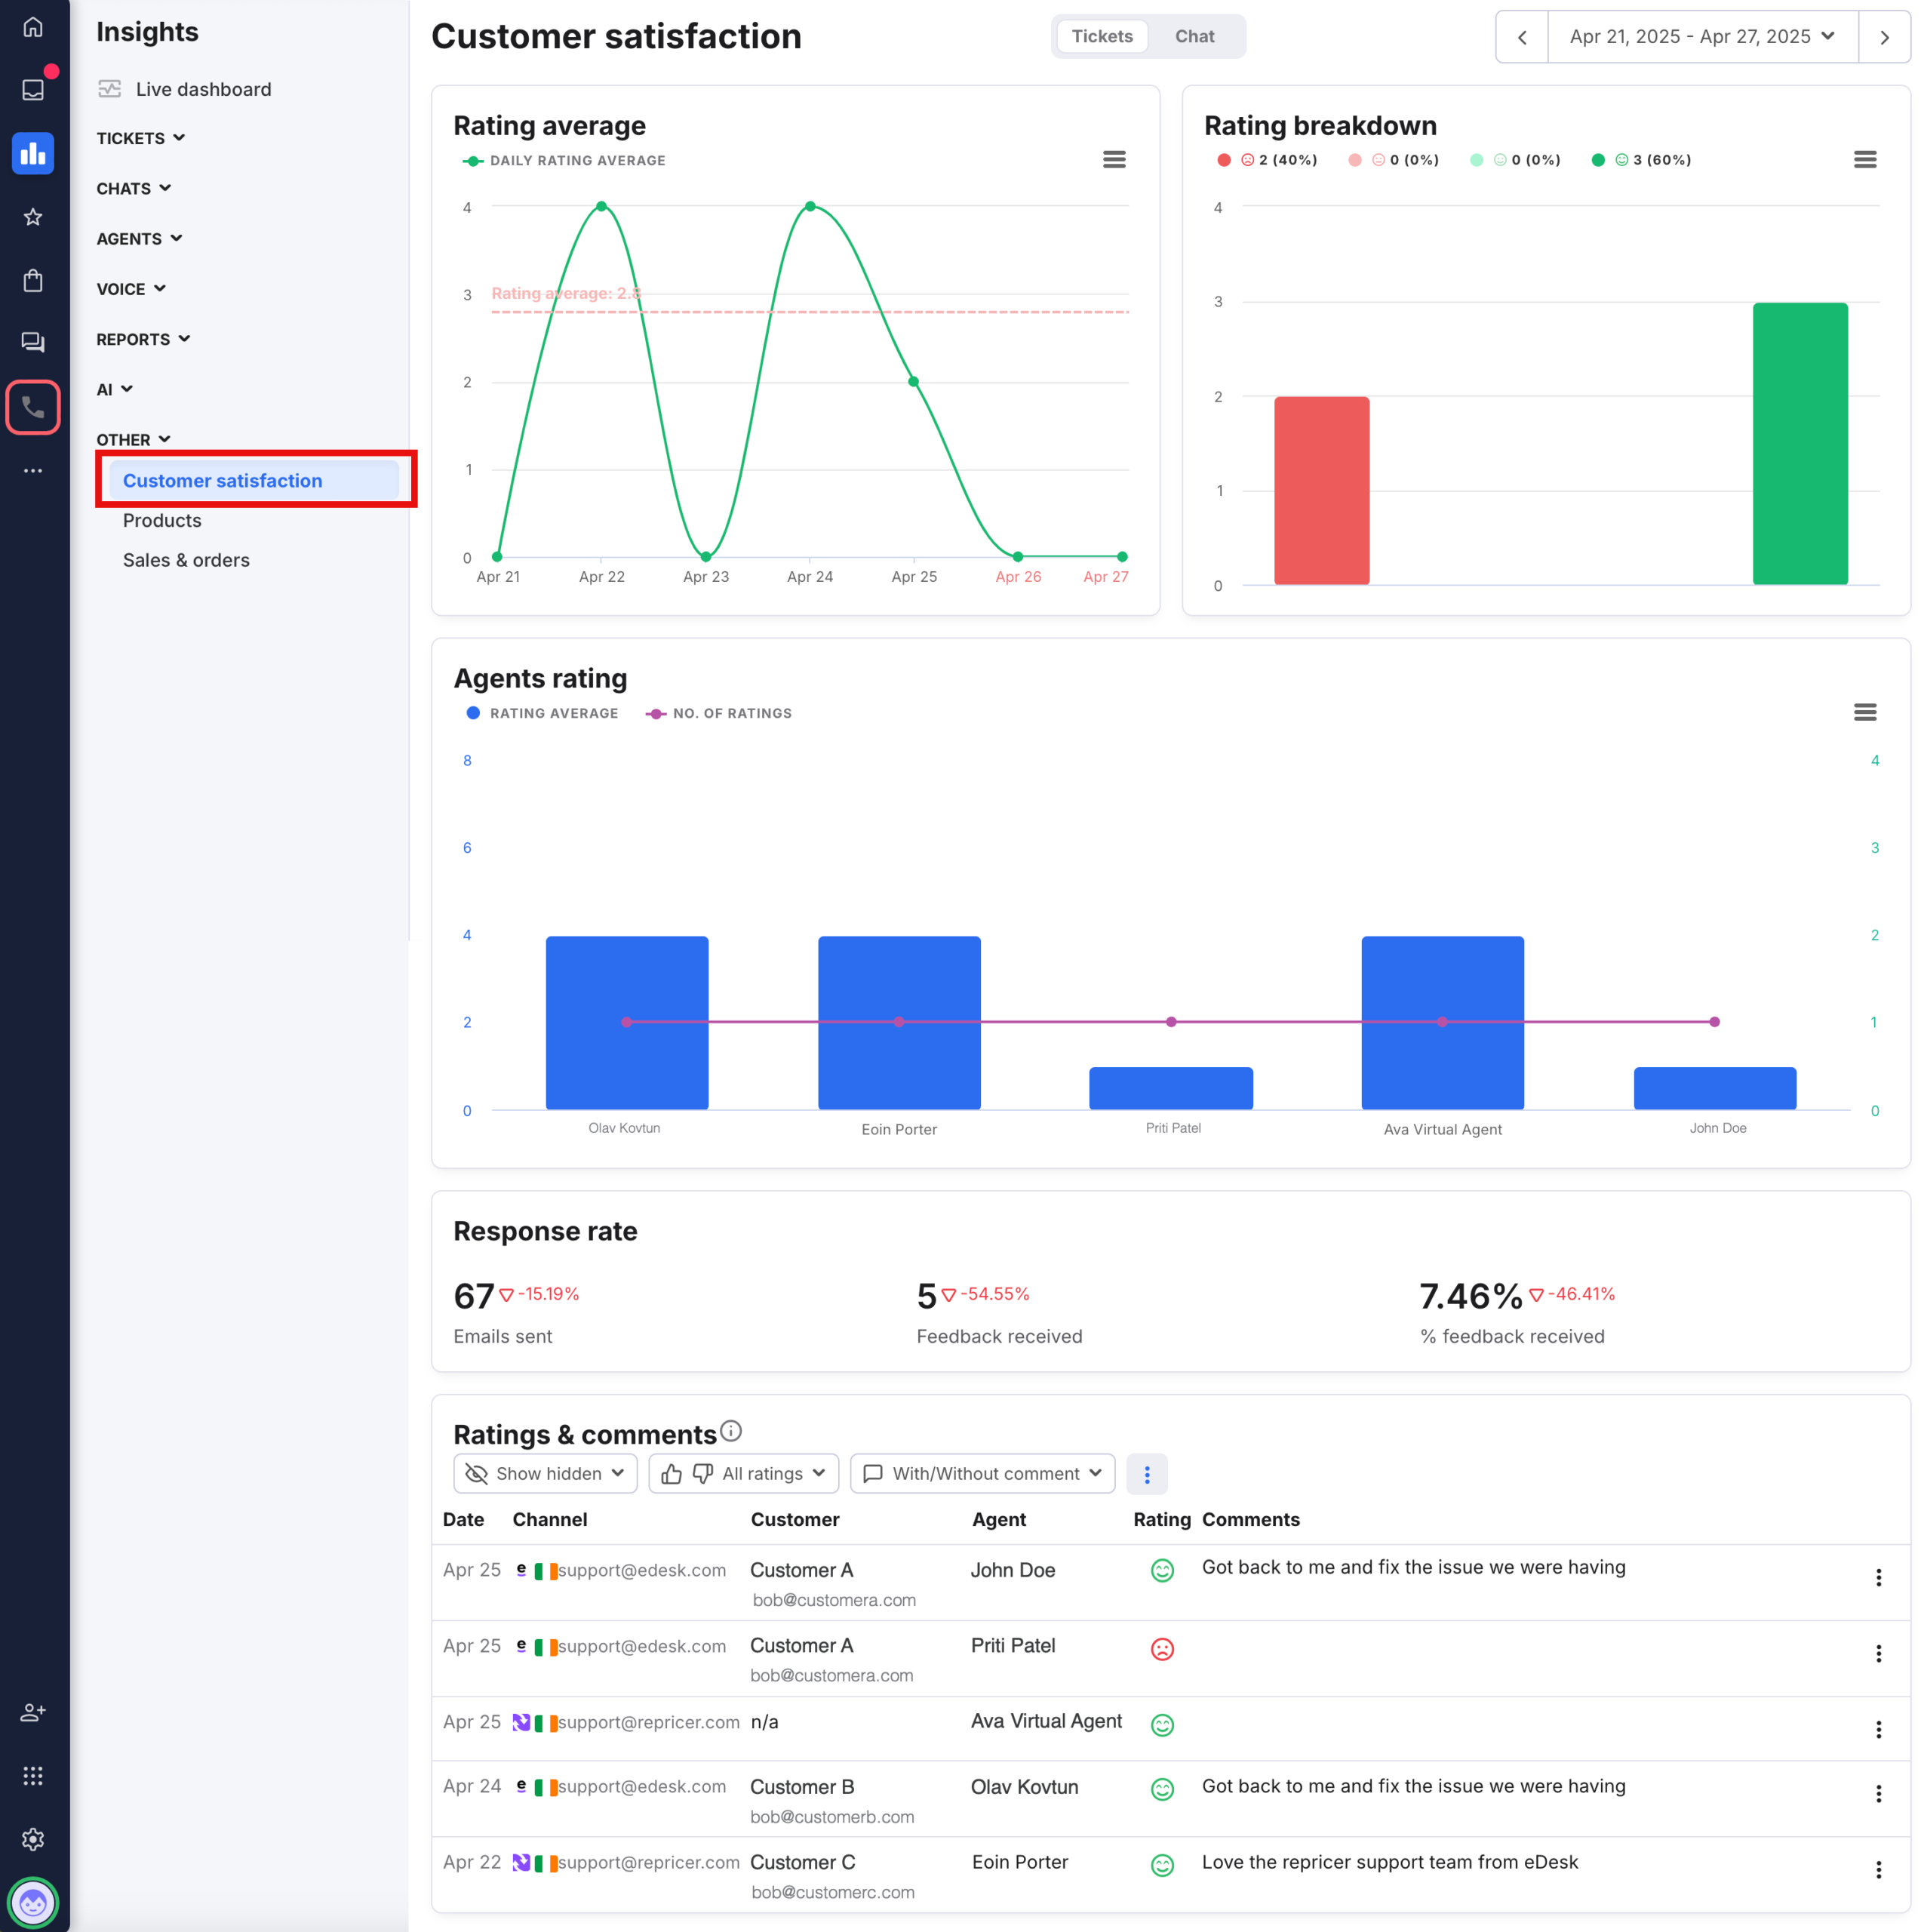Toggle the Rating Average legend in Agents rating

542,713
